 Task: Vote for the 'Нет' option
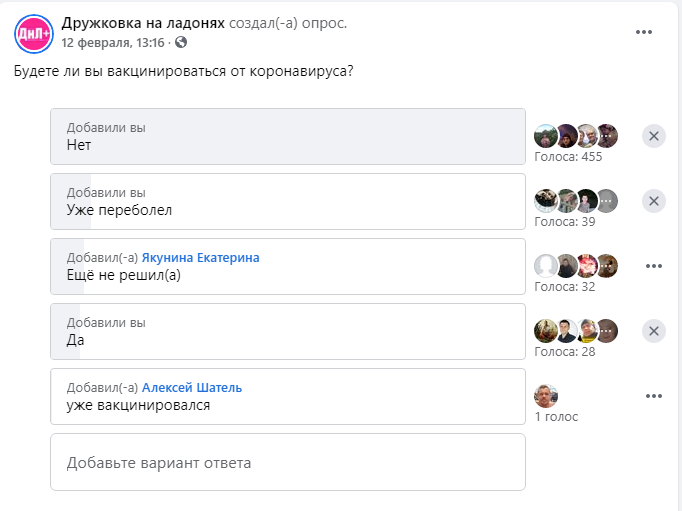[x=288, y=137]
